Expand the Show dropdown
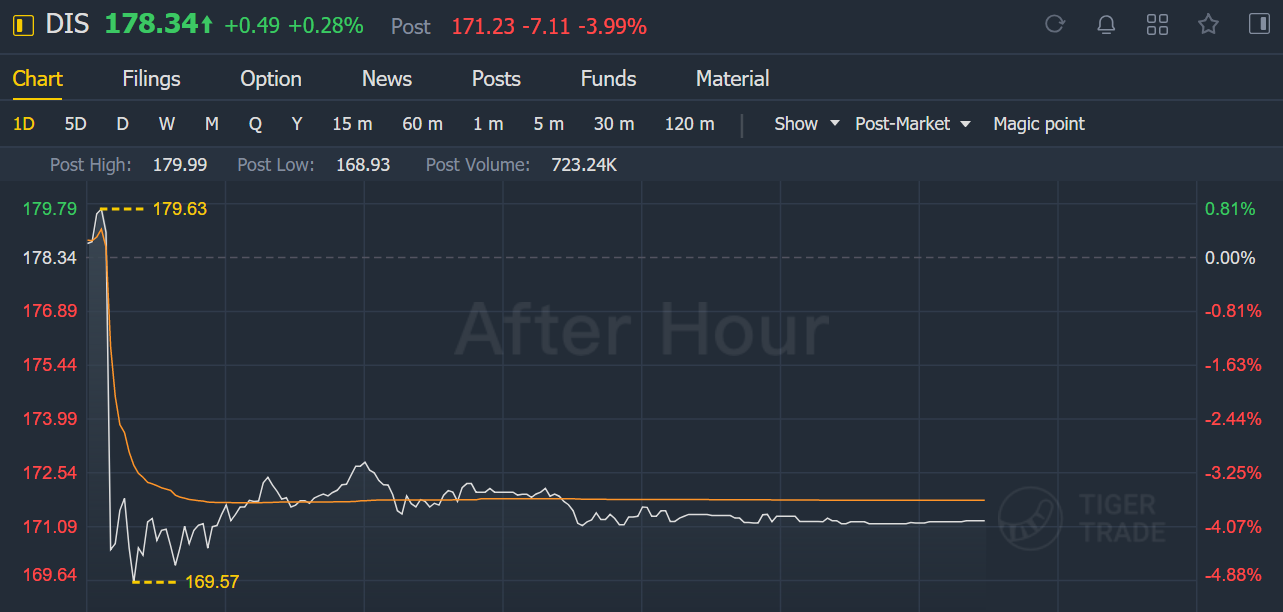 click(809, 124)
